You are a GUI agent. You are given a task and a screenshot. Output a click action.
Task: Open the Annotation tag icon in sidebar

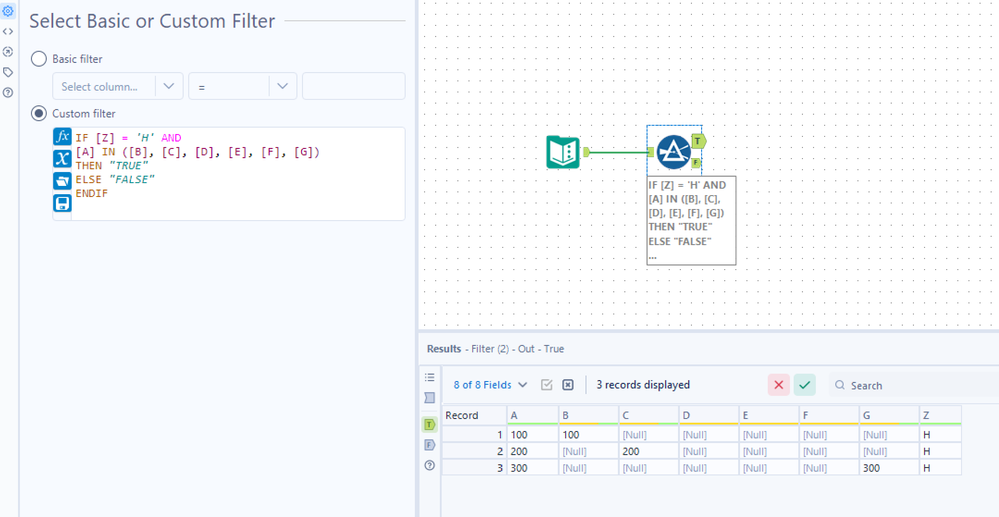coord(8,72)
